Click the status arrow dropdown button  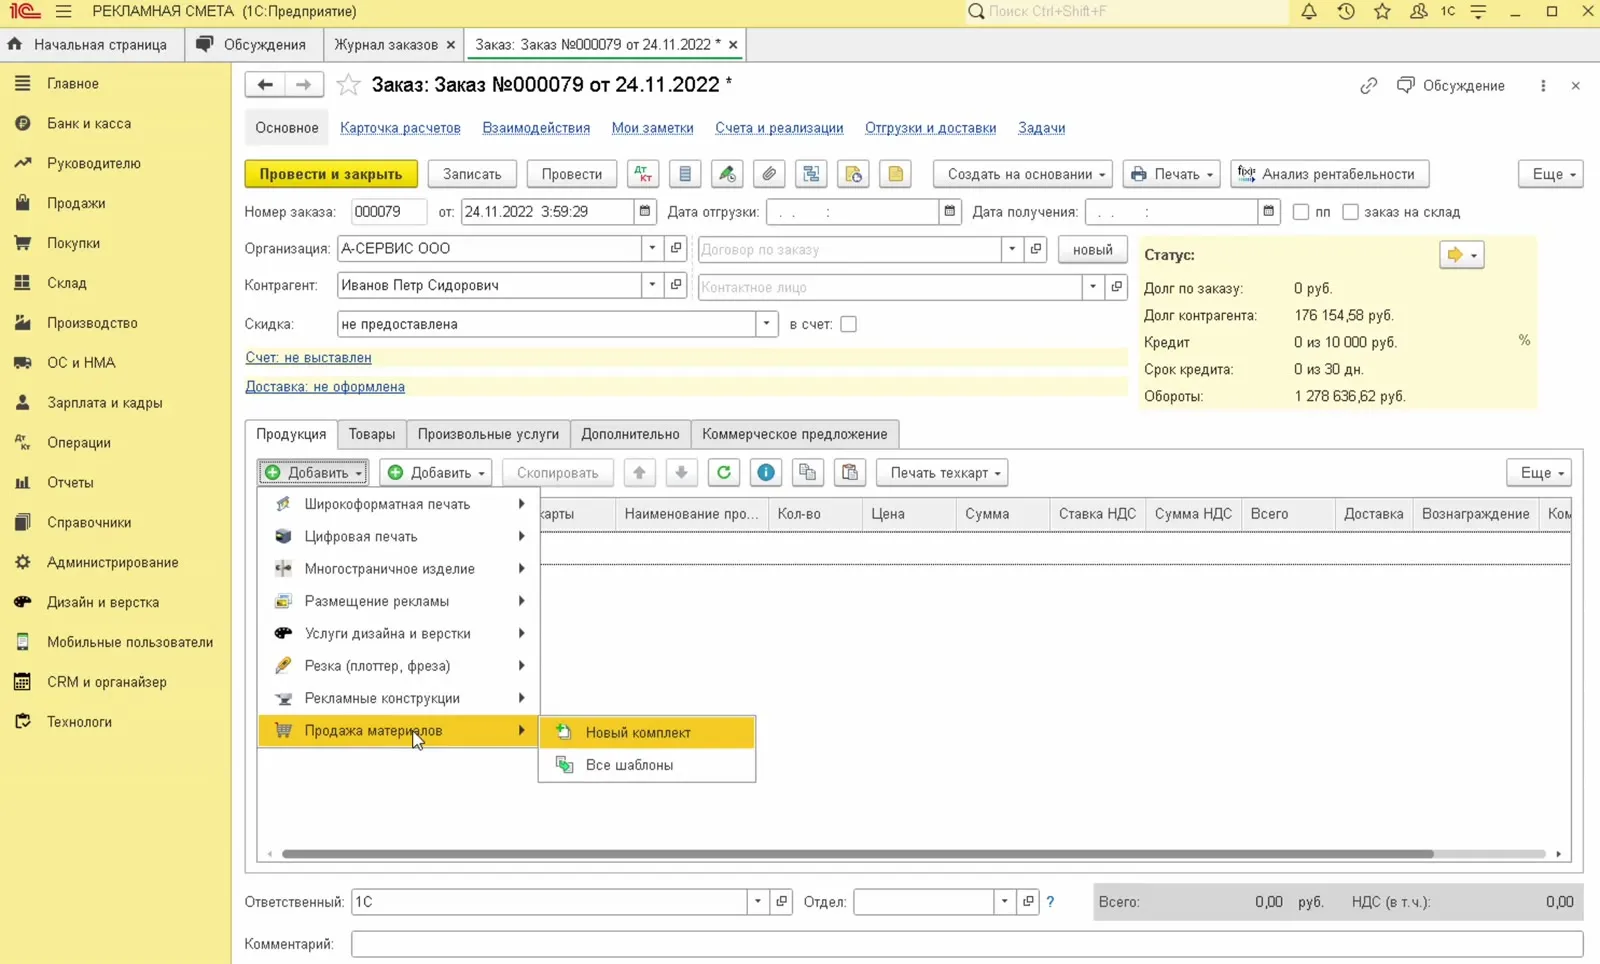point(1462,255)
